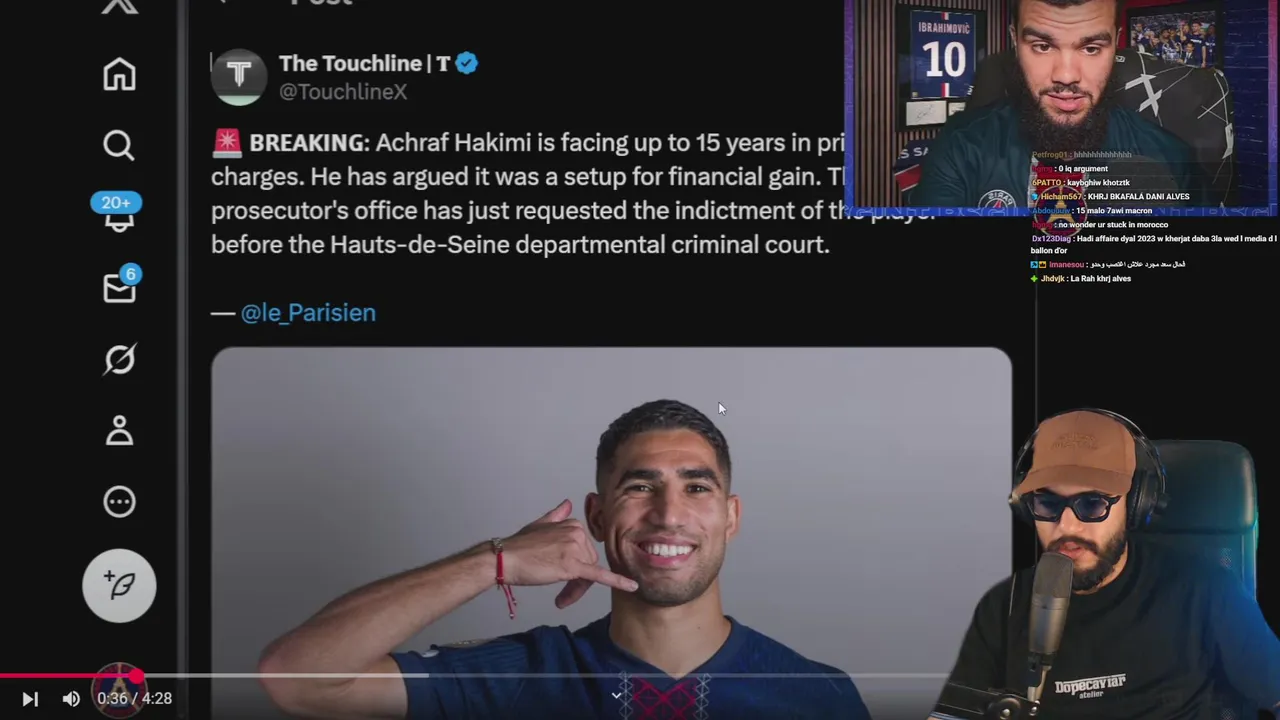Open the @le_Parisien mention link

point(308,313)
